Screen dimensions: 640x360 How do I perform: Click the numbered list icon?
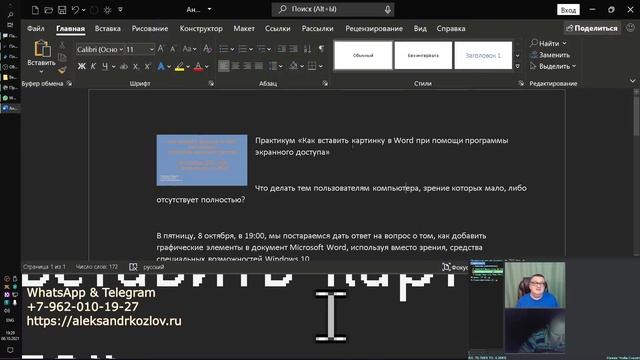(242, 49)
